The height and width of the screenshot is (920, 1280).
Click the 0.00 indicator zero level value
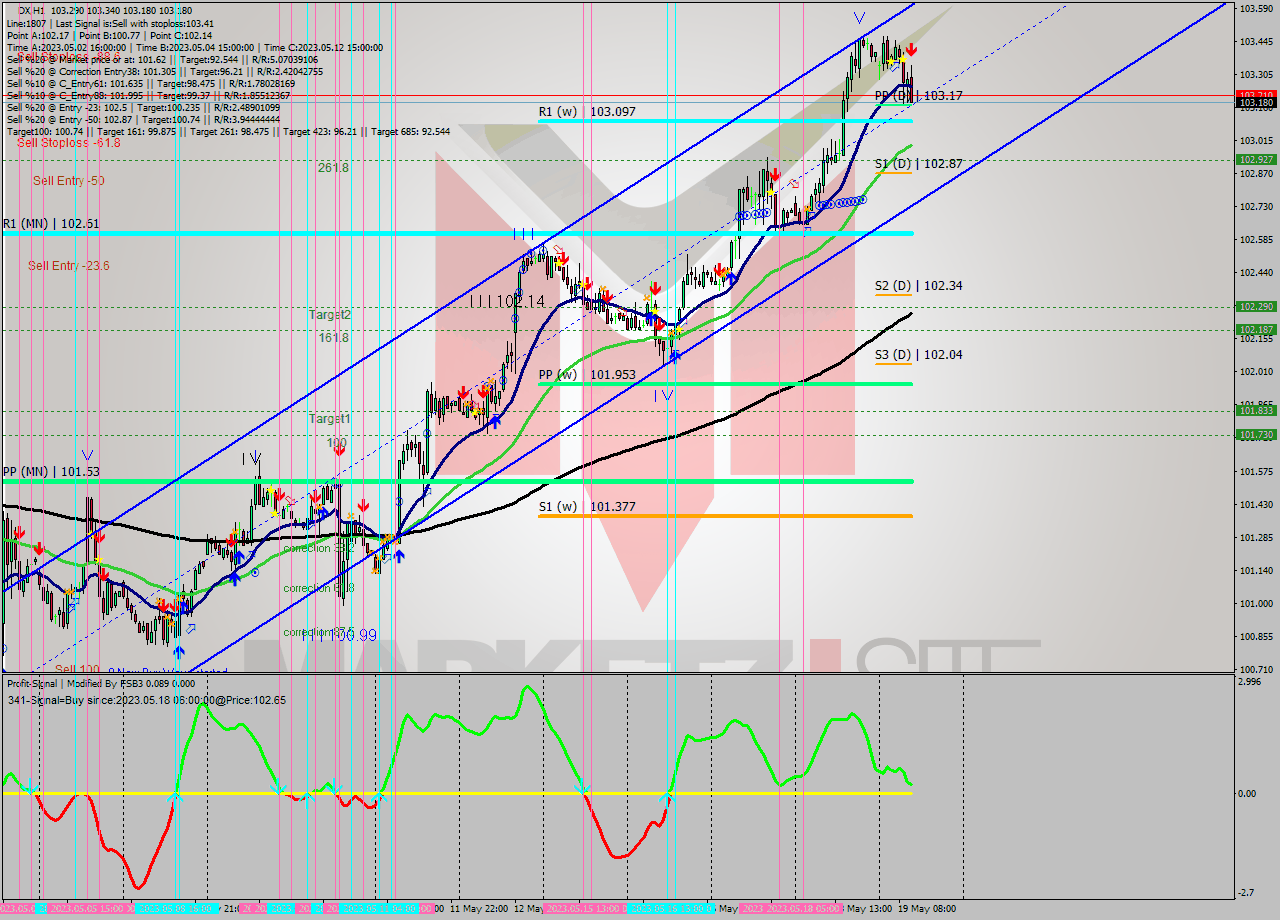coord(1249,794)
